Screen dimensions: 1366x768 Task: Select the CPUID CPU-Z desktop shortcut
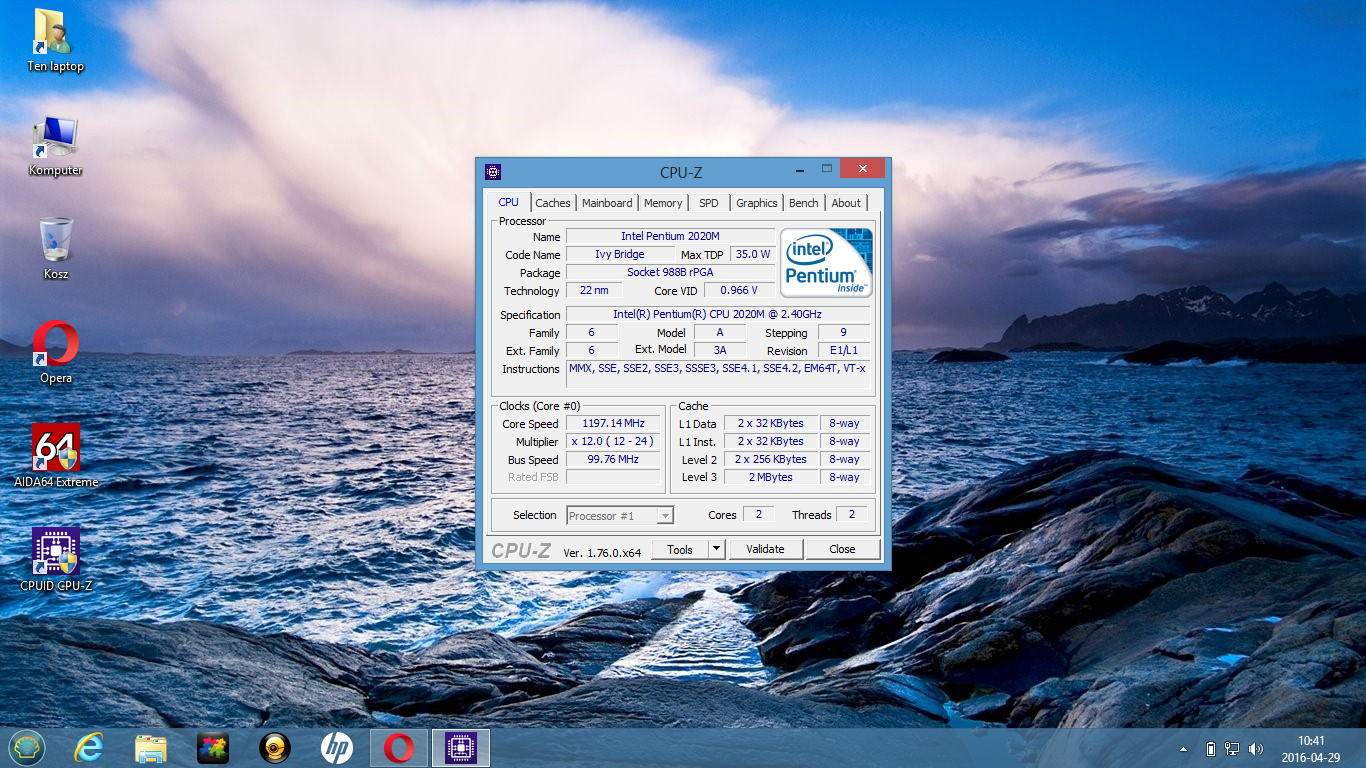click(56, 553)
